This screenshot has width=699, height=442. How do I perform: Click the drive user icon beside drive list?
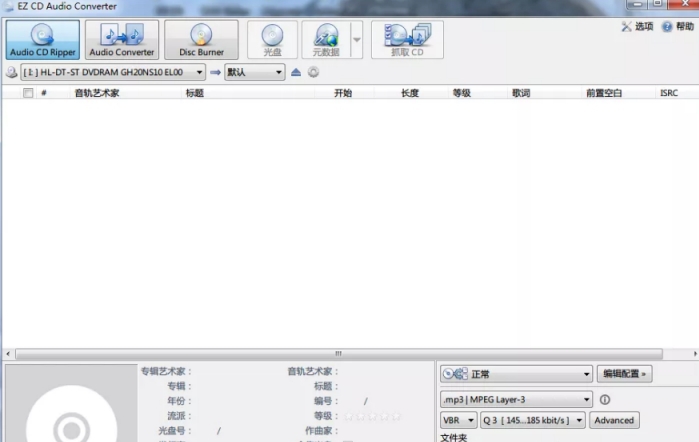(x=12, y=72)
